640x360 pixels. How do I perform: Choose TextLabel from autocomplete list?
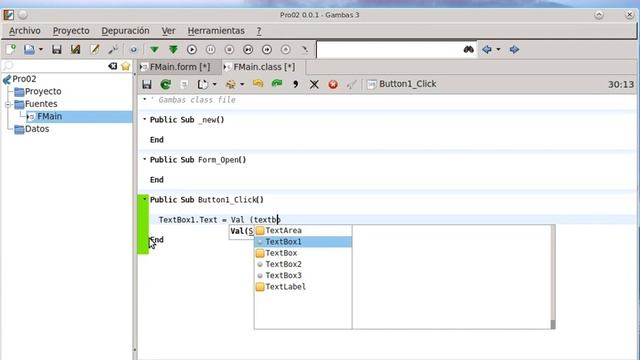pos(303,287)
